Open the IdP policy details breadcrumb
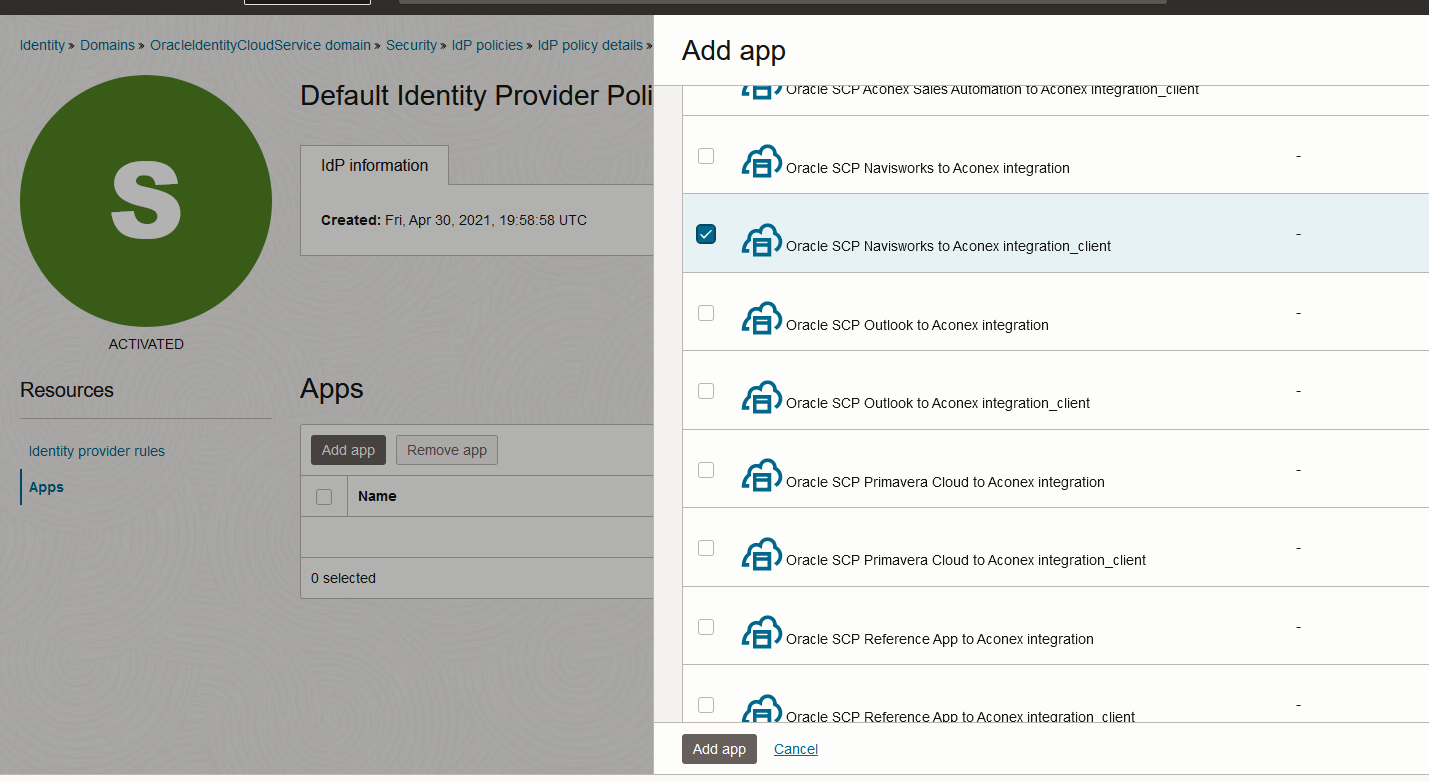1429x782 pixels. pyautogui.click(x=590, y=45)
